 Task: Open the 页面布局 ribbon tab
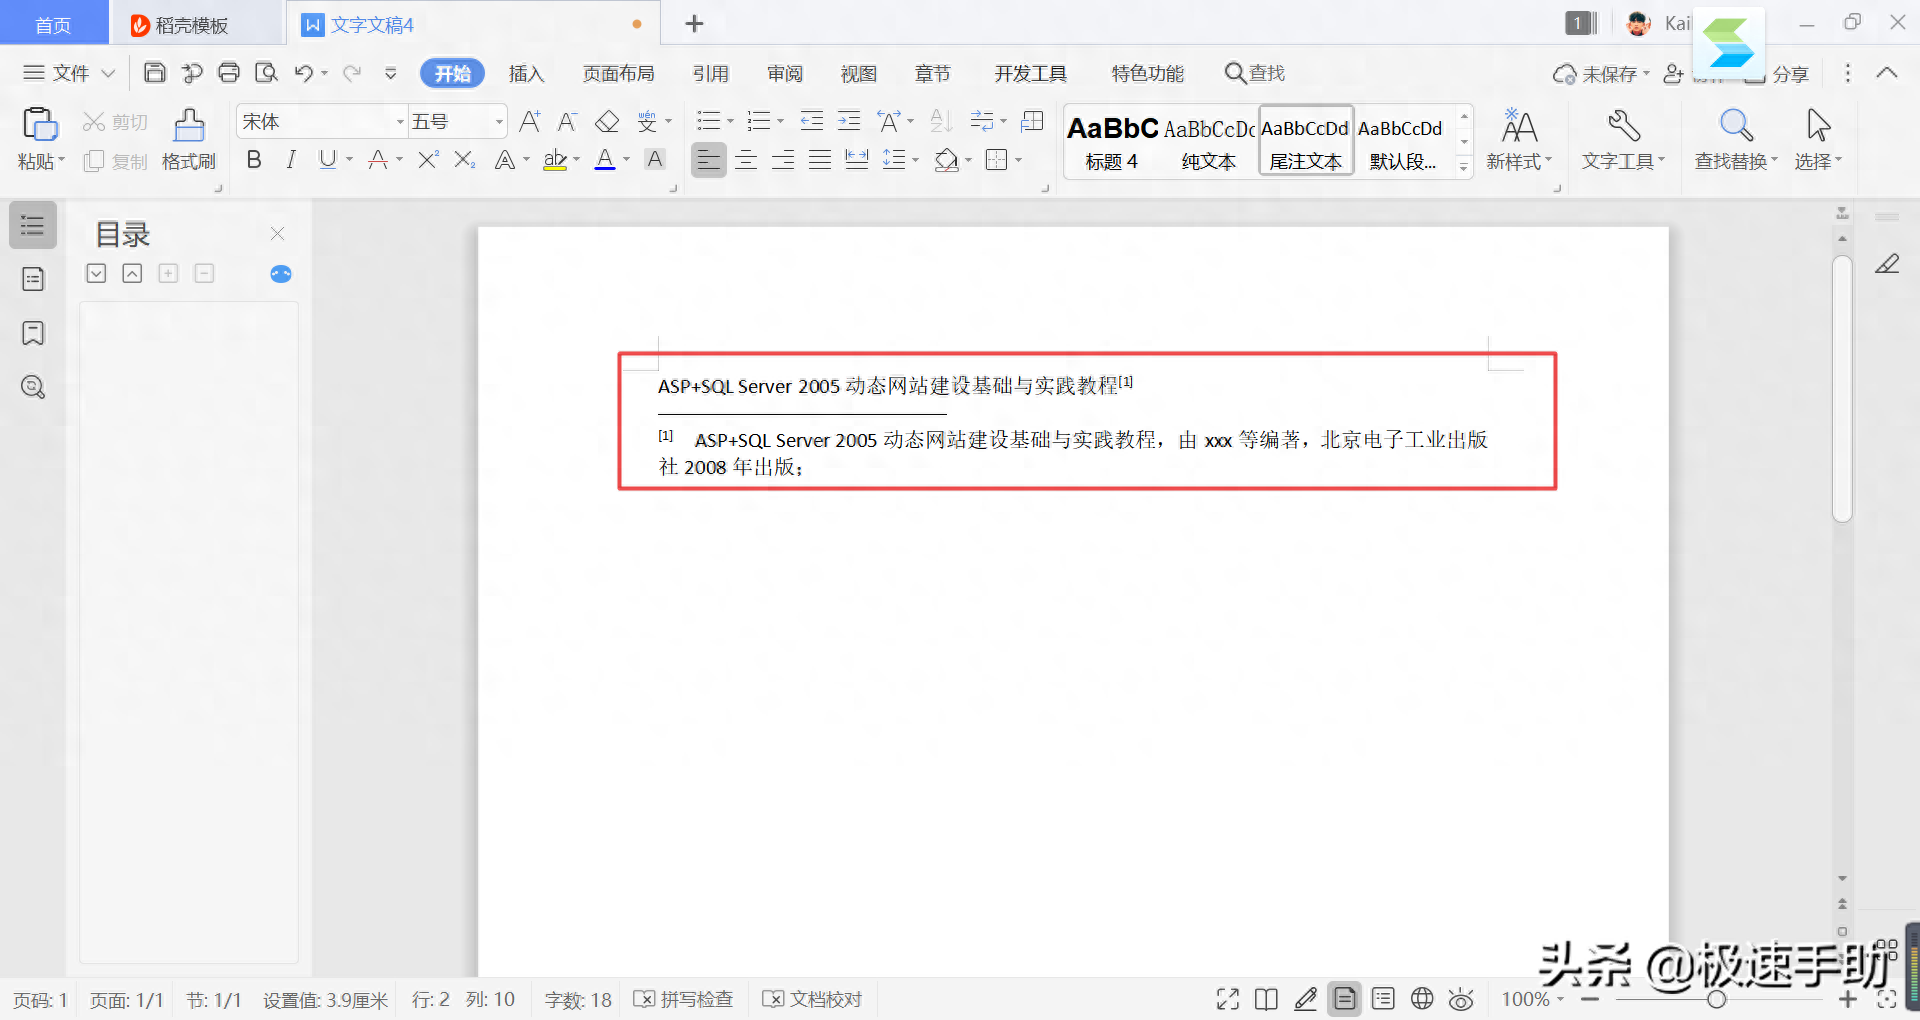[618, 73]
